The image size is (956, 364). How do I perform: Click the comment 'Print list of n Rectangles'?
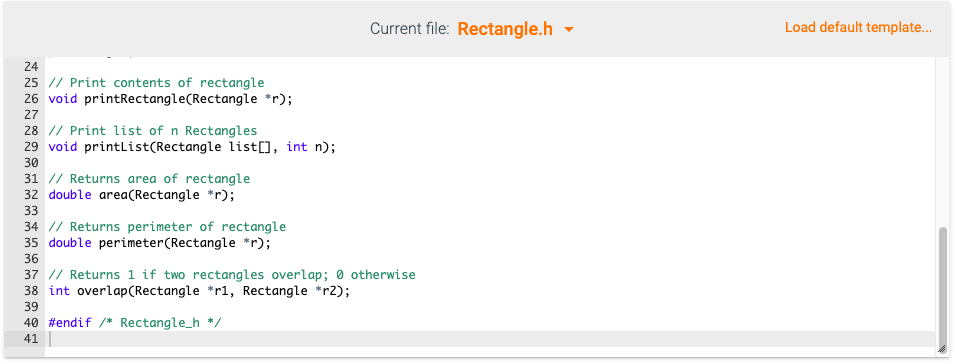coord(152,131)
